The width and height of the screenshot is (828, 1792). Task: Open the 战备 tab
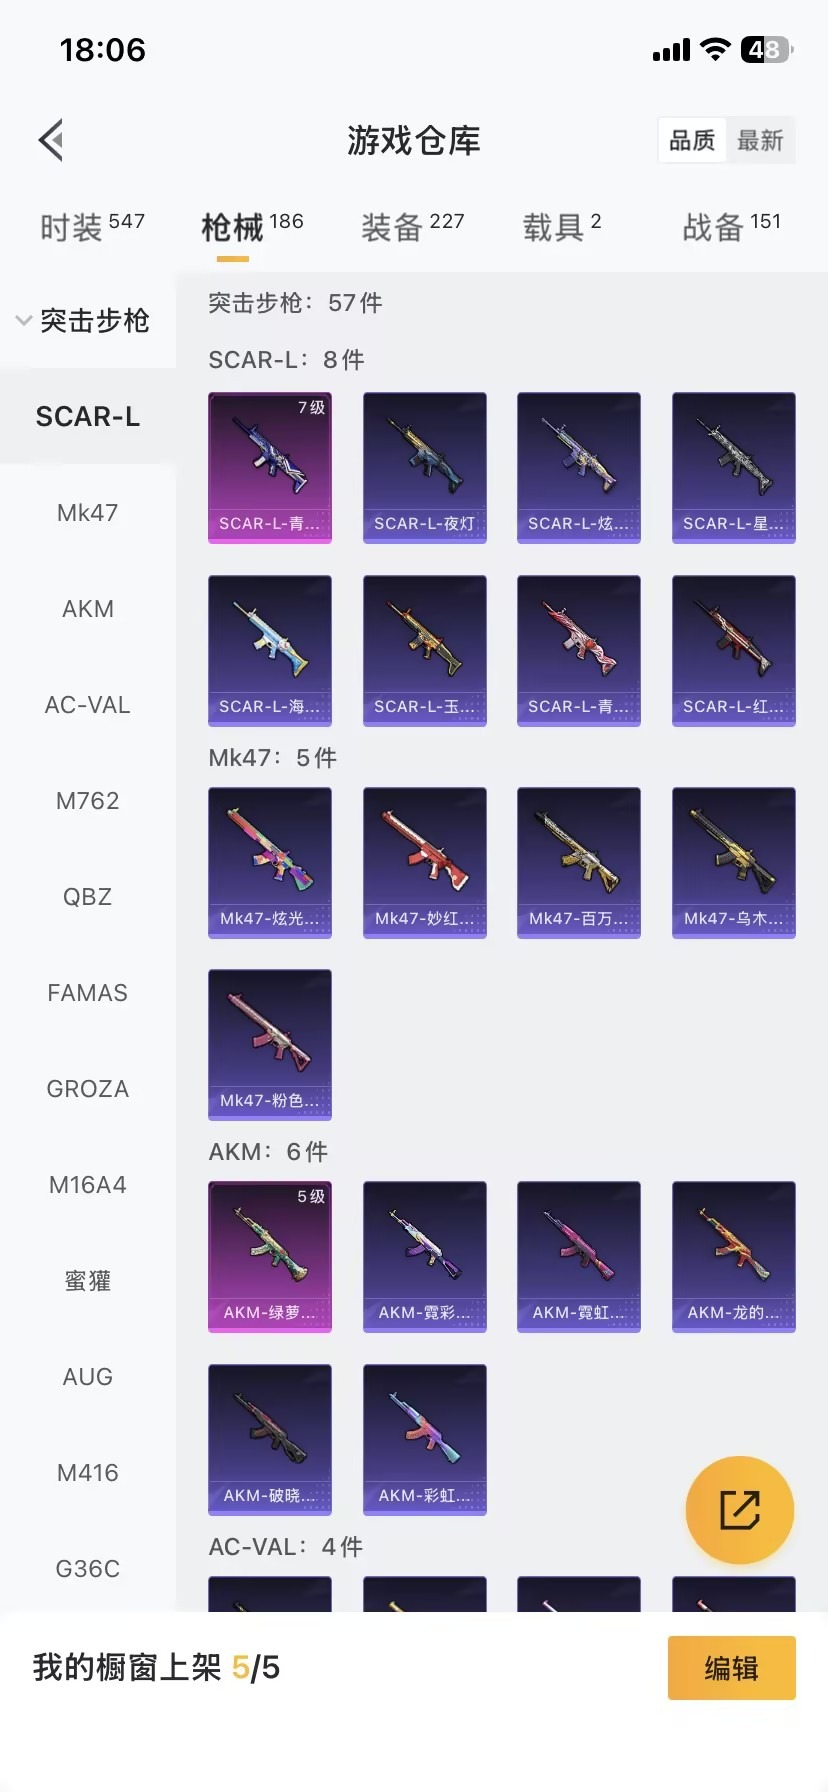pyautogui.click(x=732, y=227)
